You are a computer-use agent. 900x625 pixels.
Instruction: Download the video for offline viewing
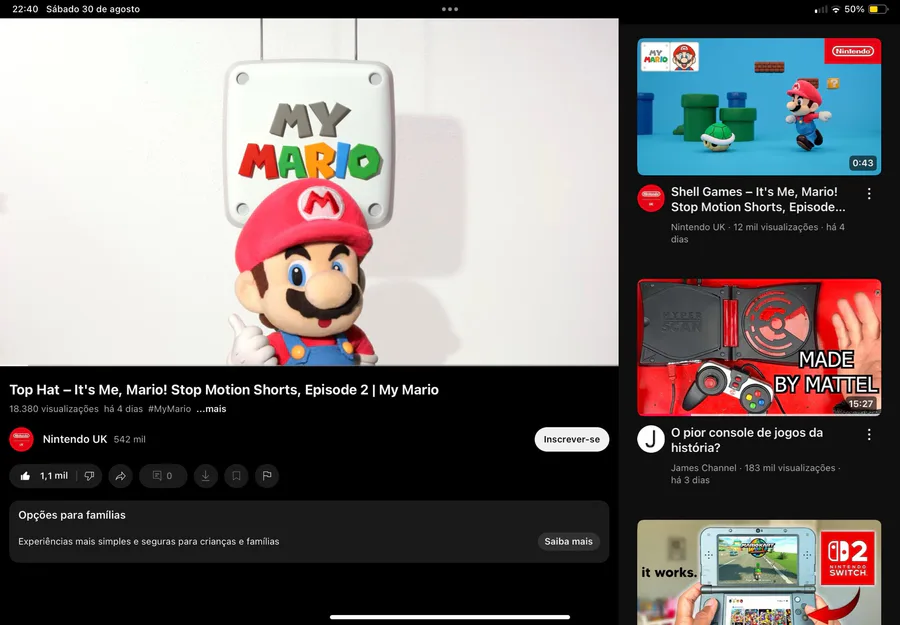(205, 476)
